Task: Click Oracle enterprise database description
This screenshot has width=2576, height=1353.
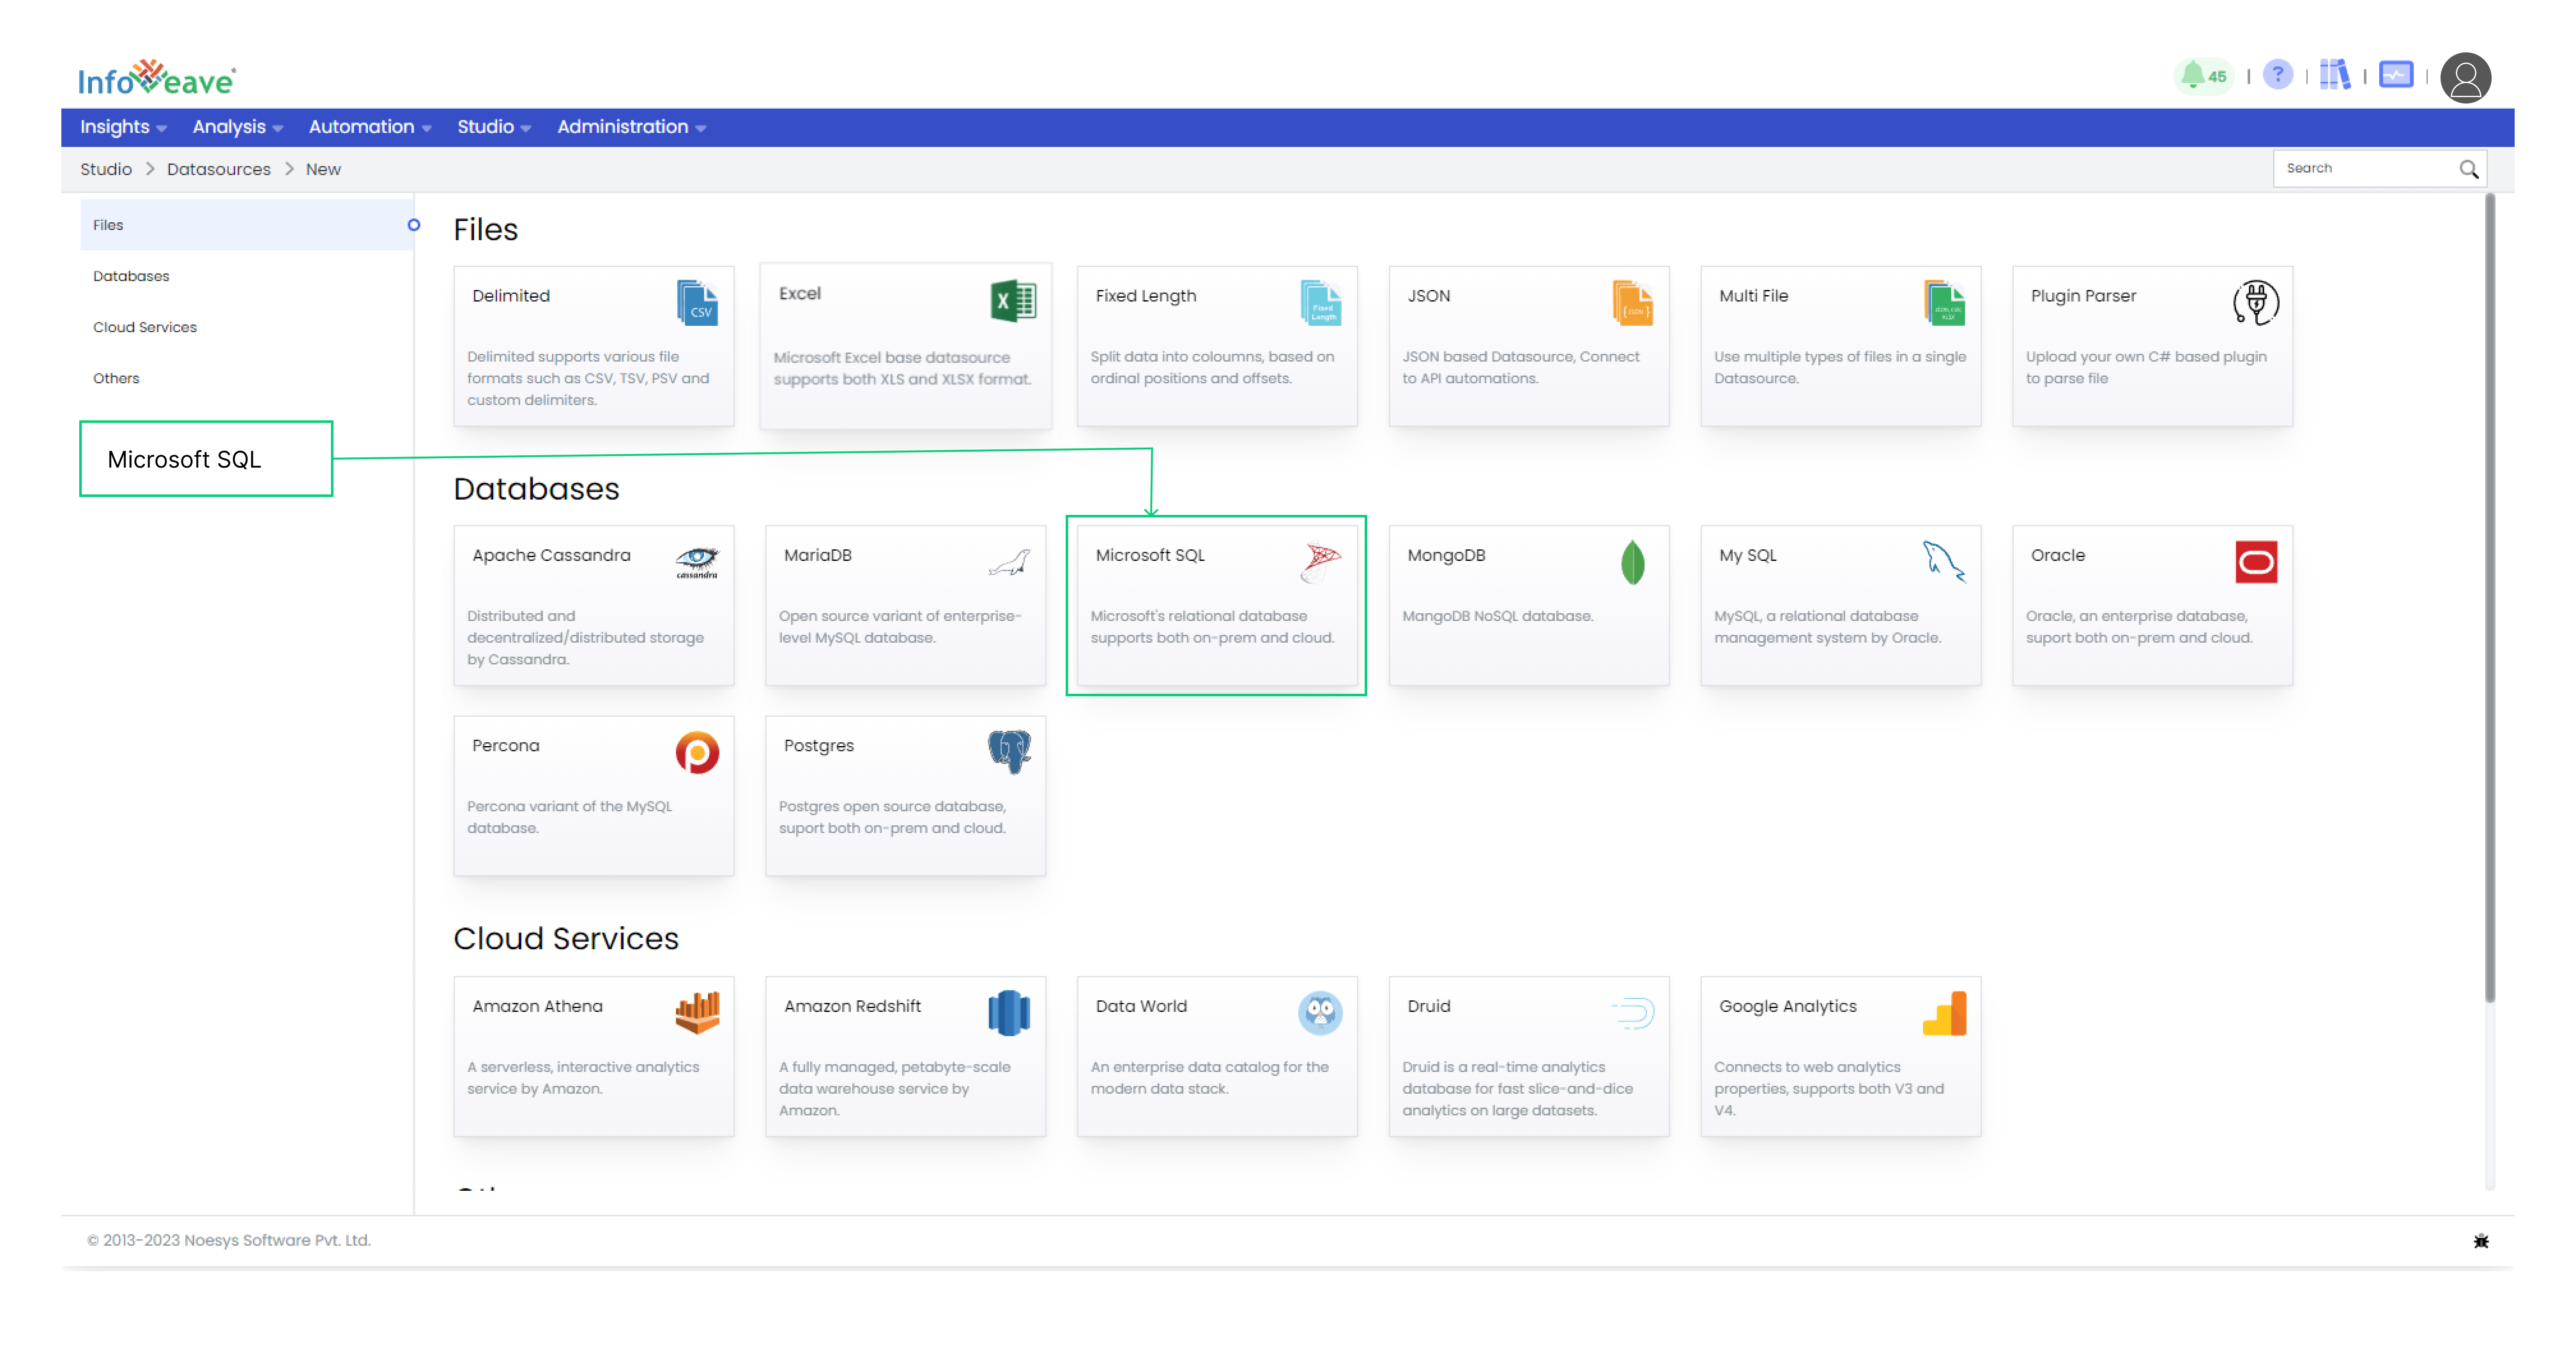Action: point(2139,627)
